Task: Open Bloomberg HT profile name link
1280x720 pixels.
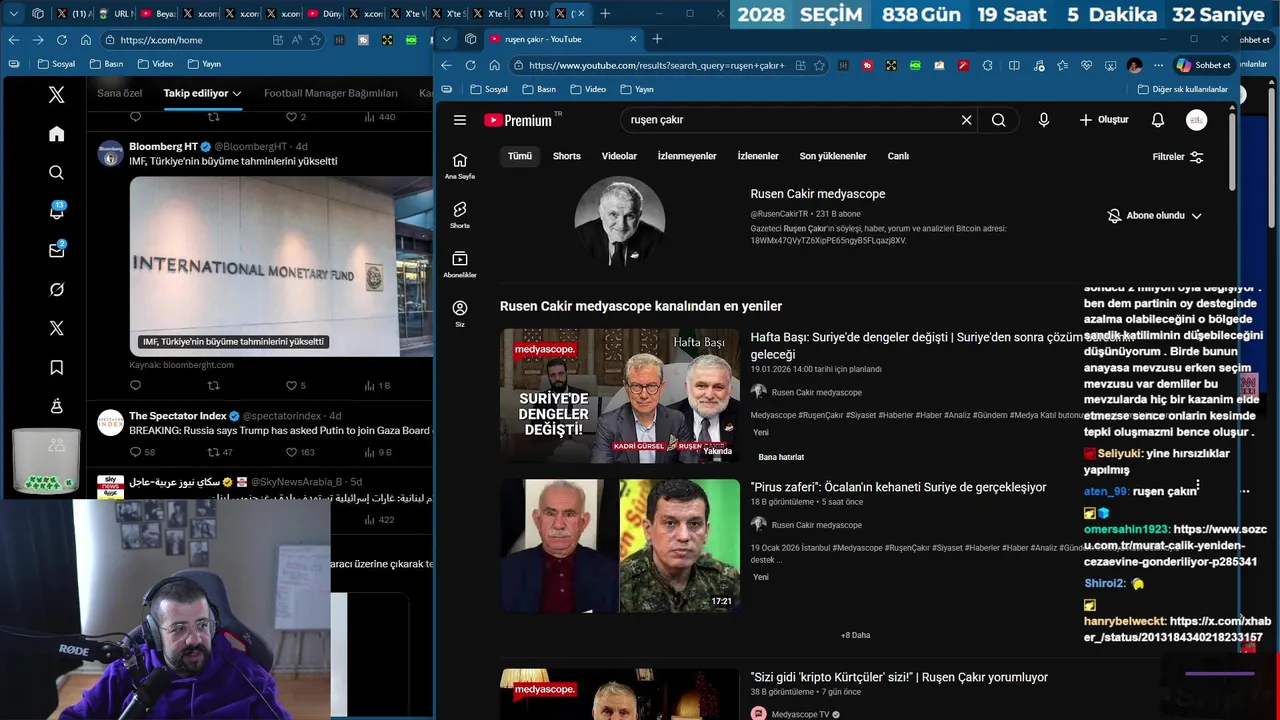Action: (163, 146)
